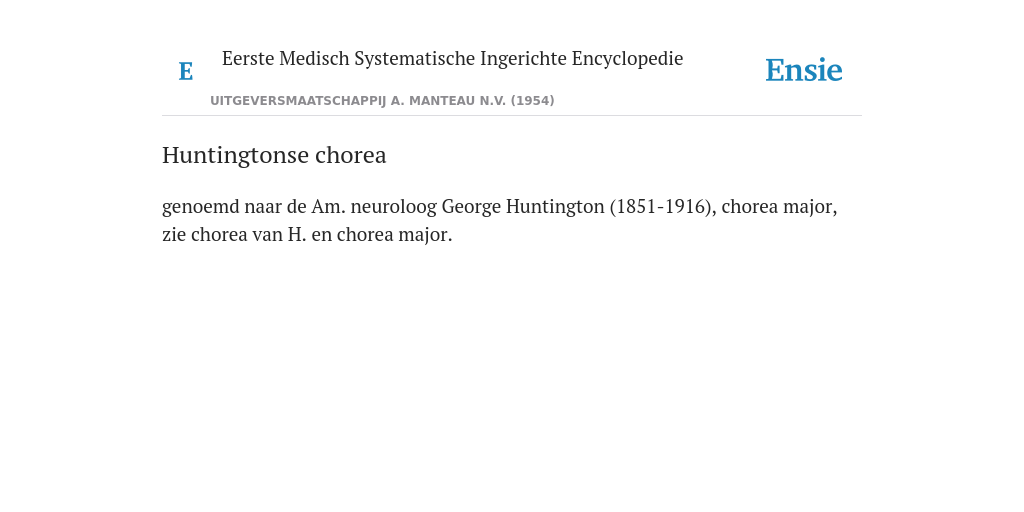The width and height of the screenshot is (1024, 512).
Task: Click the word Huntingtonse in the heading
Action: pos(236,155)
